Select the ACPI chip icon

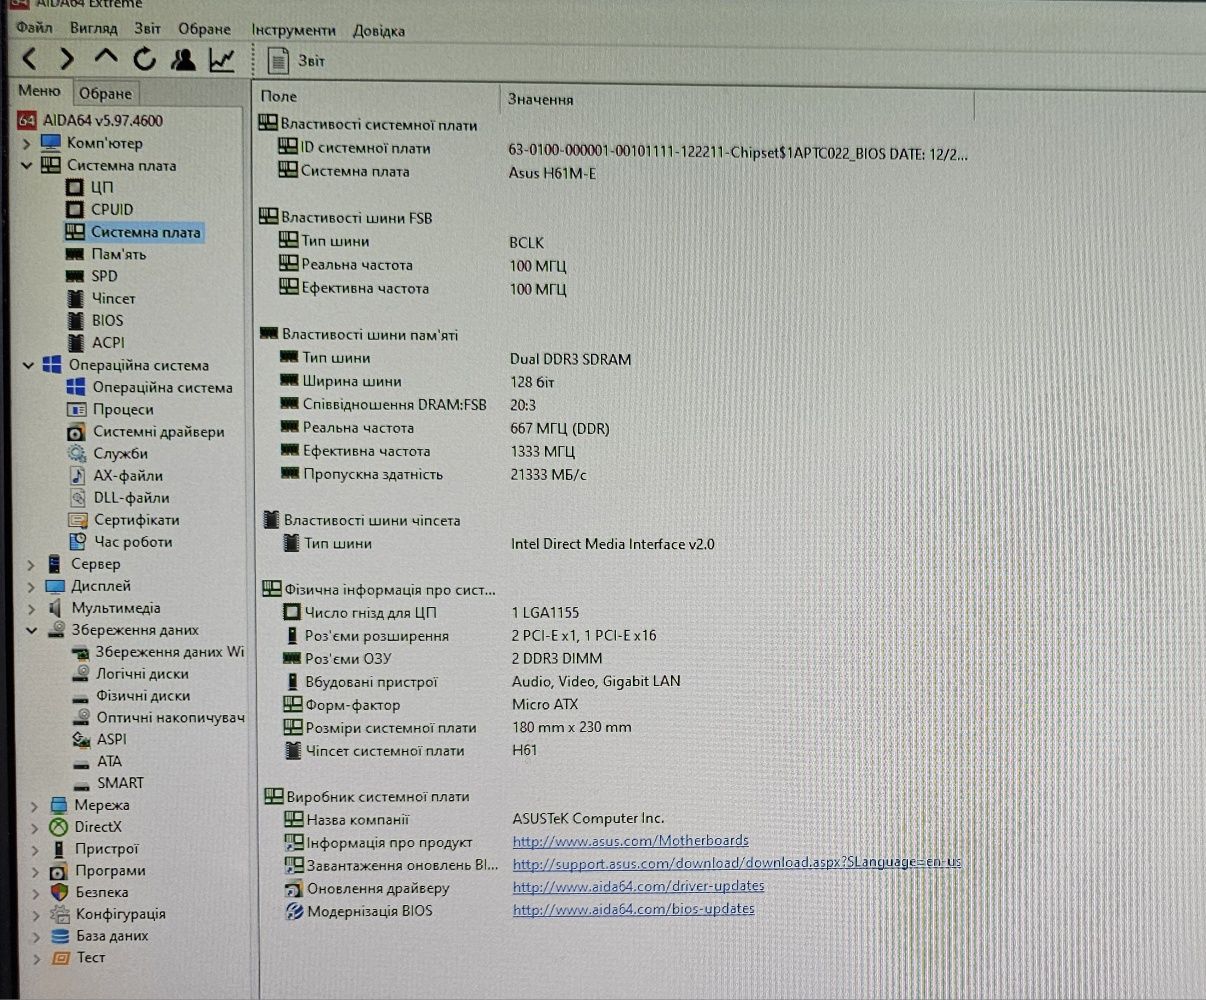click(x=75, y=342)
